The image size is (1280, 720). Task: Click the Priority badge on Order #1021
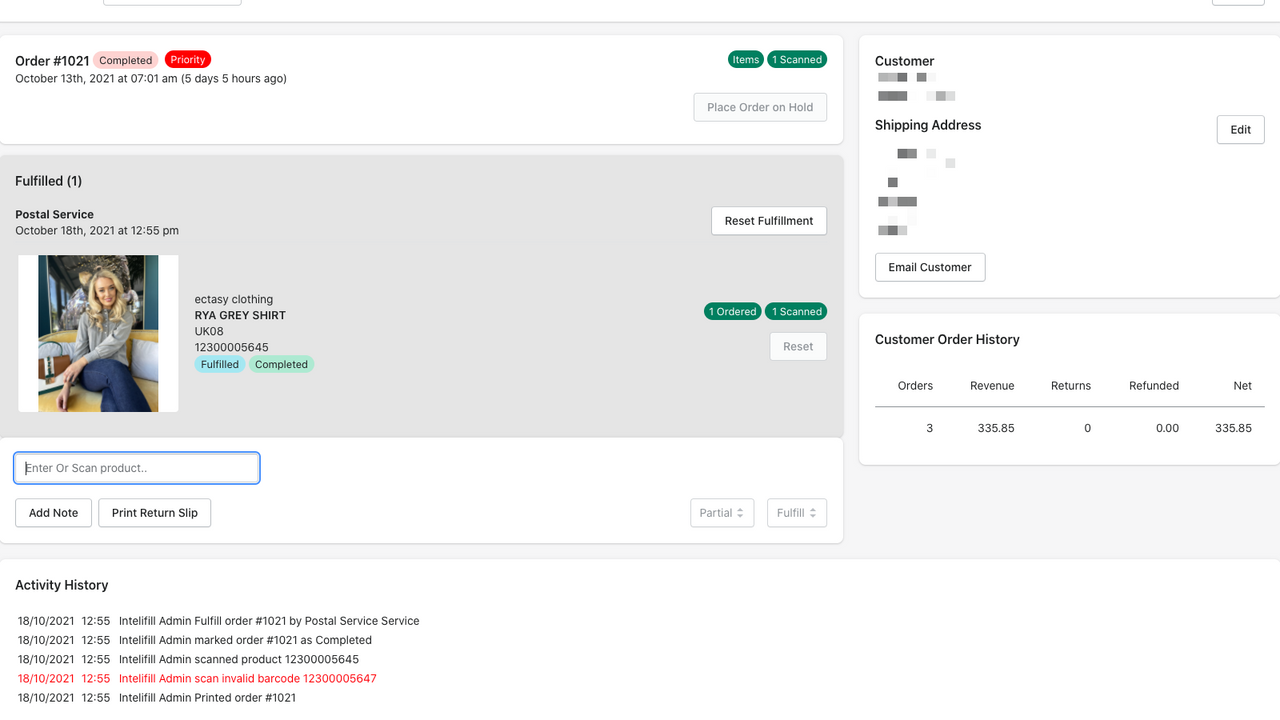(x=187, y=60)
